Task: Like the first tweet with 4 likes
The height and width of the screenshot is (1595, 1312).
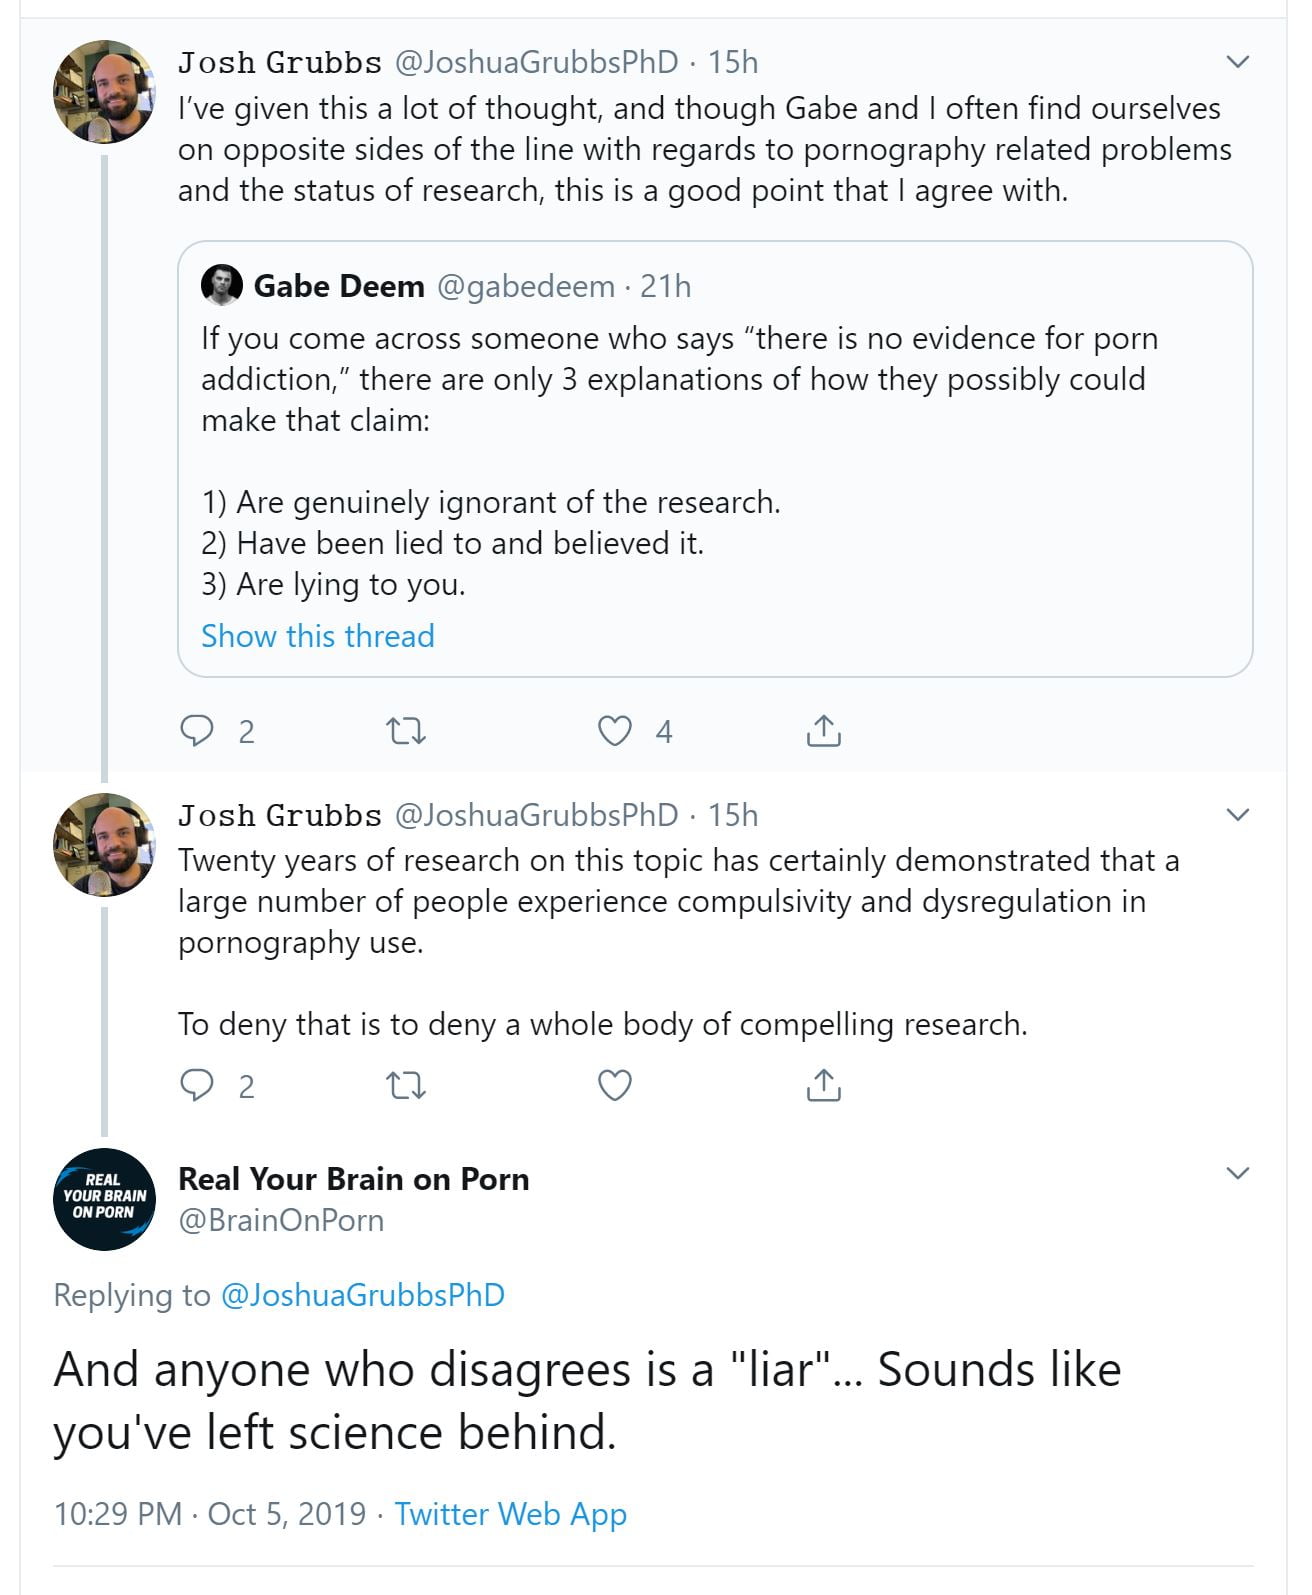Action: (615, 731)
